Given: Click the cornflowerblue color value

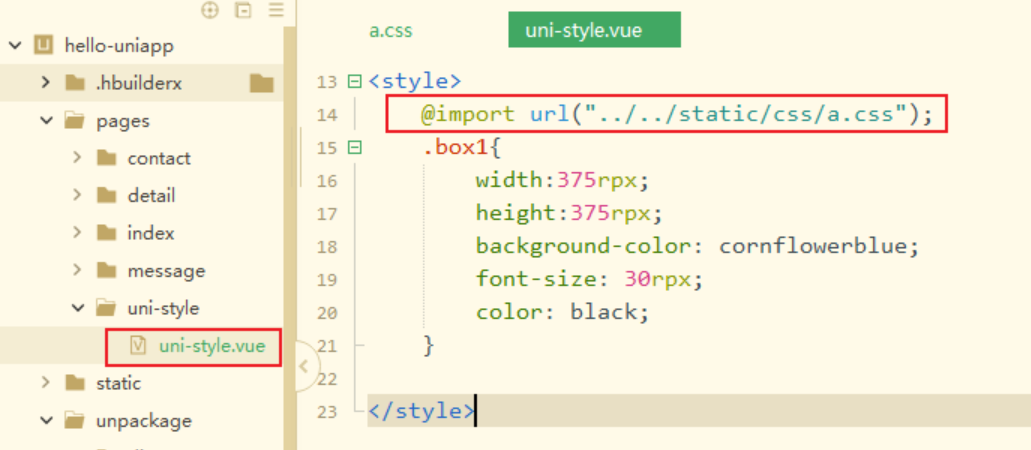Looking at the screenshot, I should (x=811, y=246).
